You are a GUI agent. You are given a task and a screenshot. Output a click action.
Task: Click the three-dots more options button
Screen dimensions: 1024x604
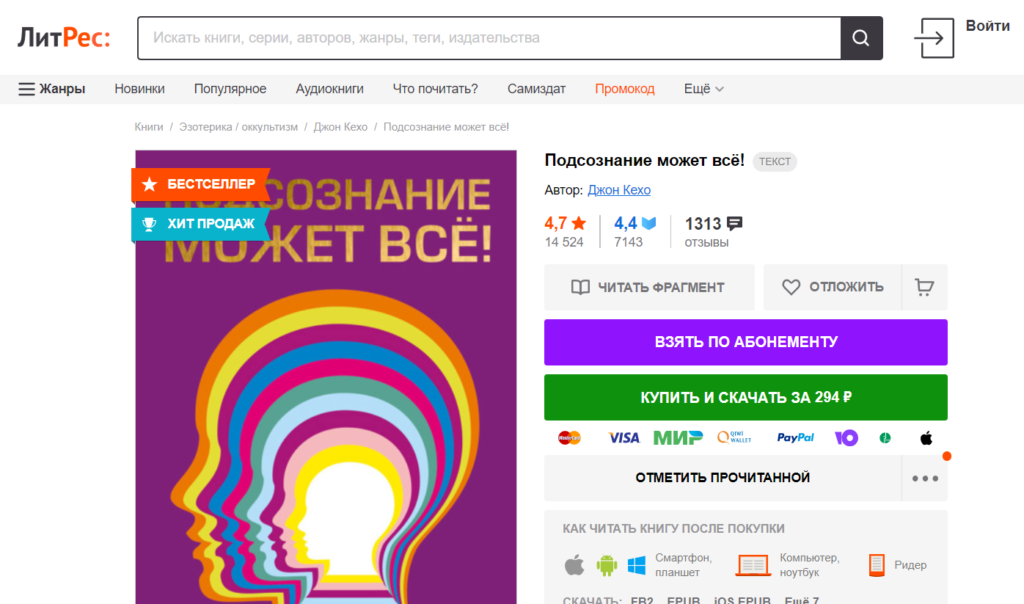[x=925, y=478]
